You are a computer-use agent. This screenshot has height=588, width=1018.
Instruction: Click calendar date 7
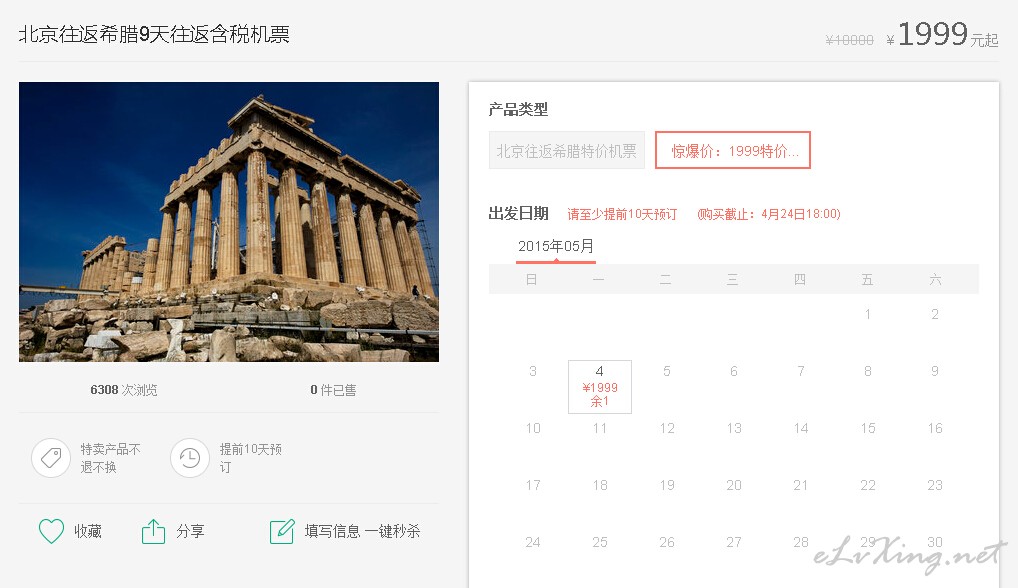801,371
